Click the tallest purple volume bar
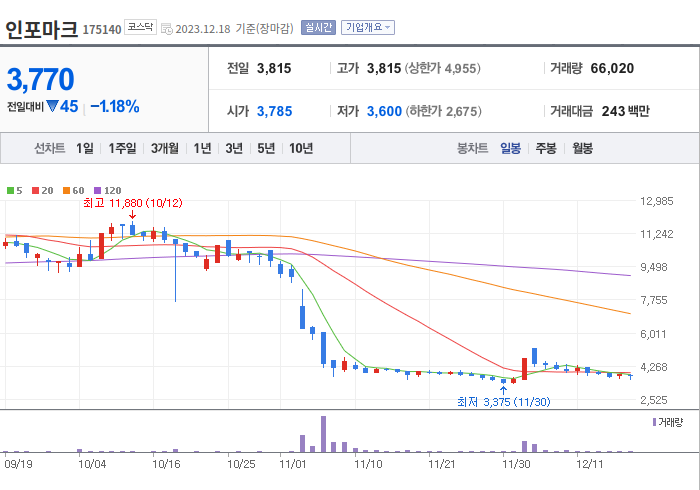This screenshot has height=490, width=700. click(323, 434)
